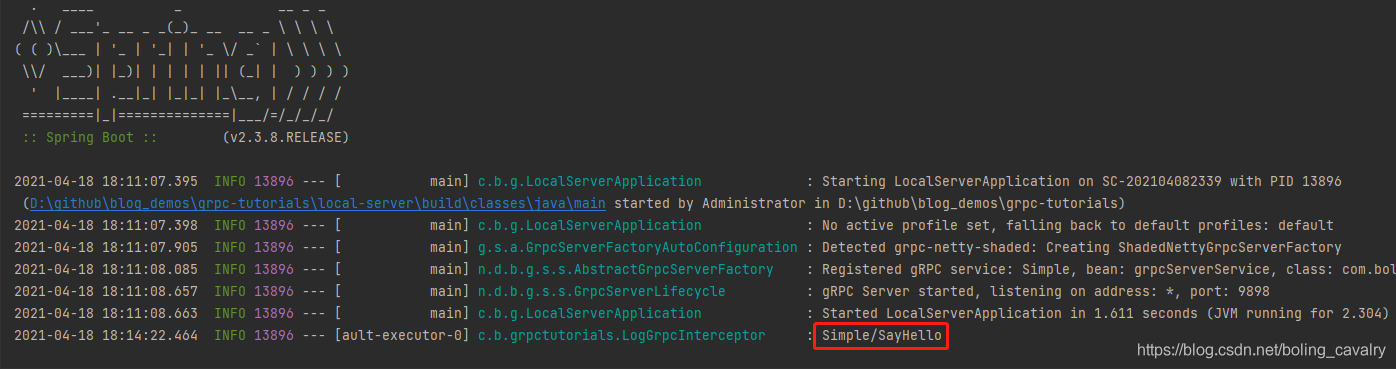The height and width of the screenshot is (369, 1396).
Task: Click timestamp 2021-04-18 18:11:07.398
Action: coord(106,225)
